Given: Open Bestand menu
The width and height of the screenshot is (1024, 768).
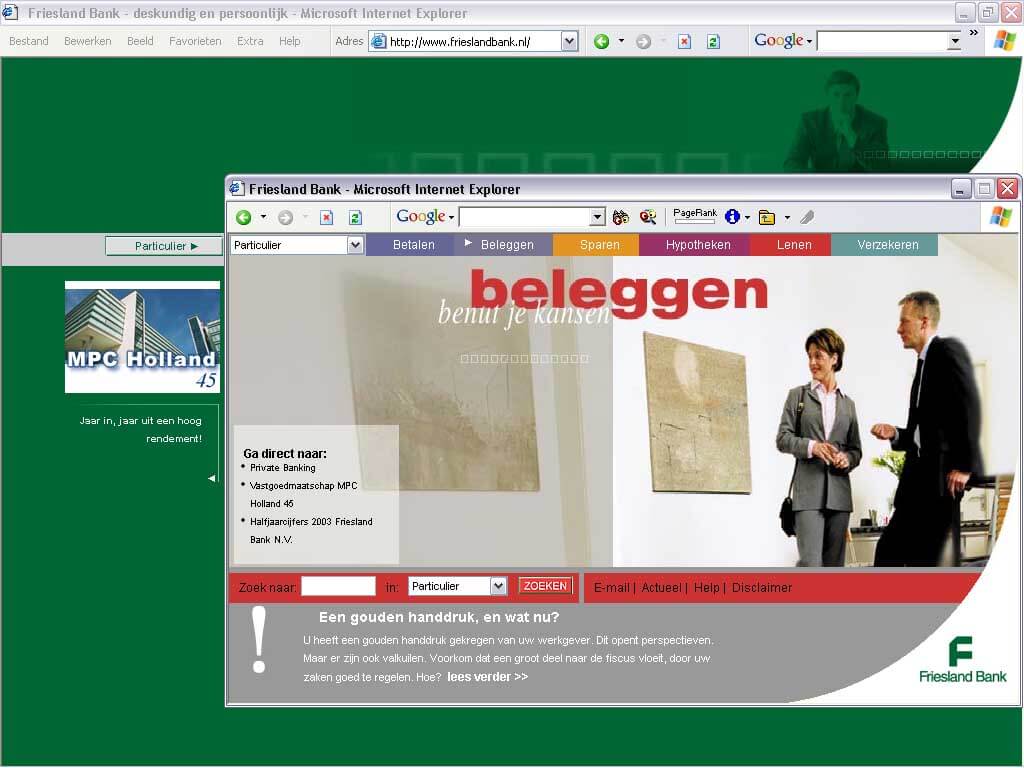Looking at the screenshot, I should coord(29,41).
